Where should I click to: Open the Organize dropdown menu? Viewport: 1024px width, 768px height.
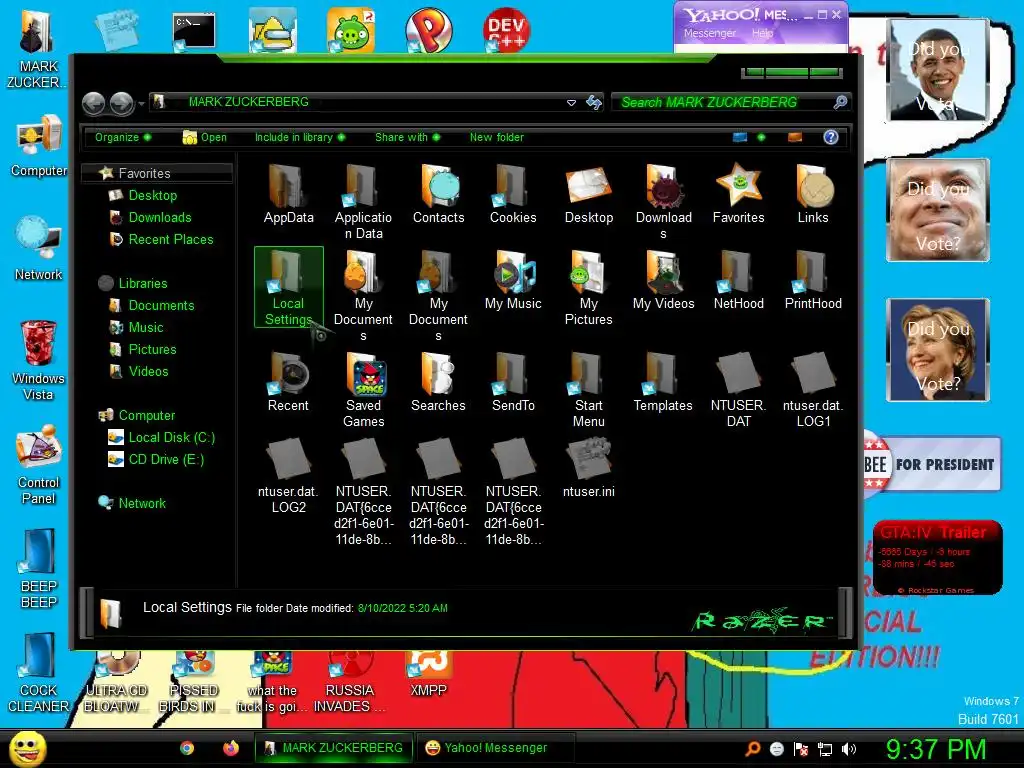(x=123, y=137)
